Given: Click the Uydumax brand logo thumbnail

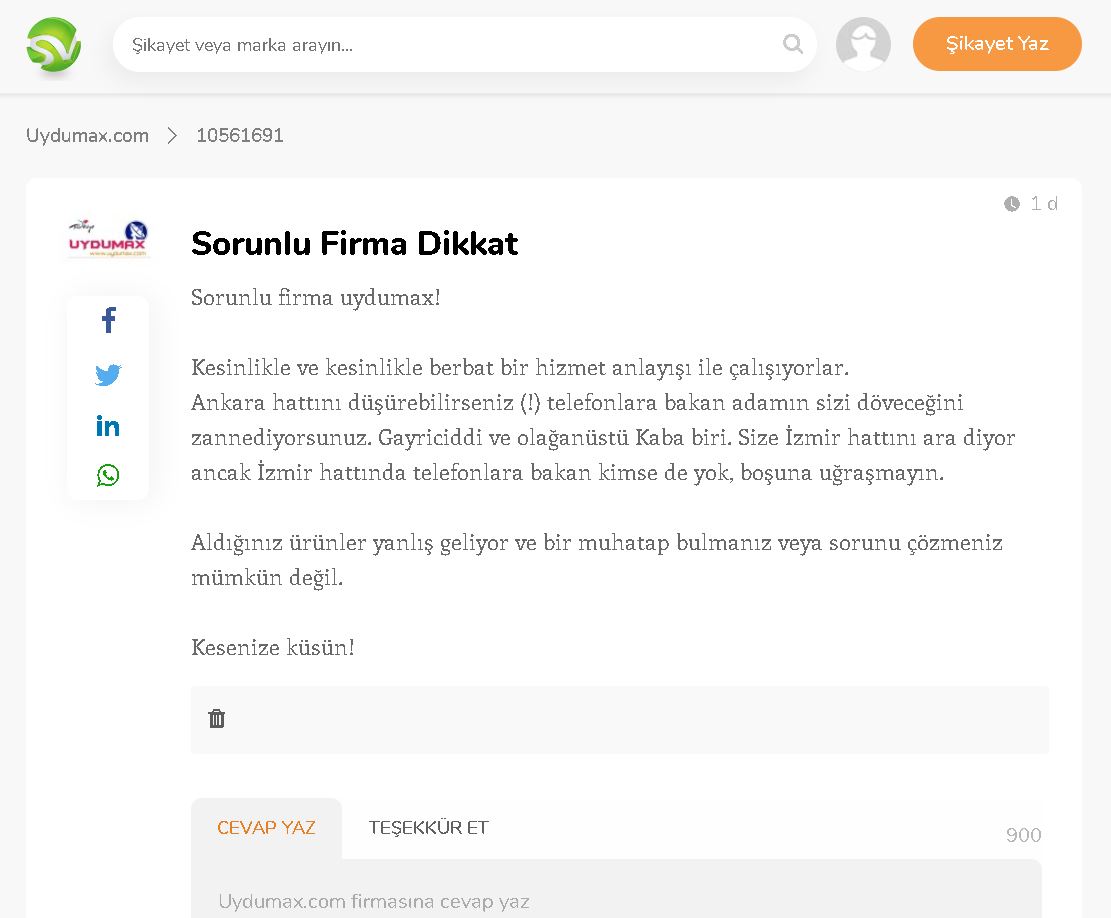Looking at the screenshot, I should (108, 240).
